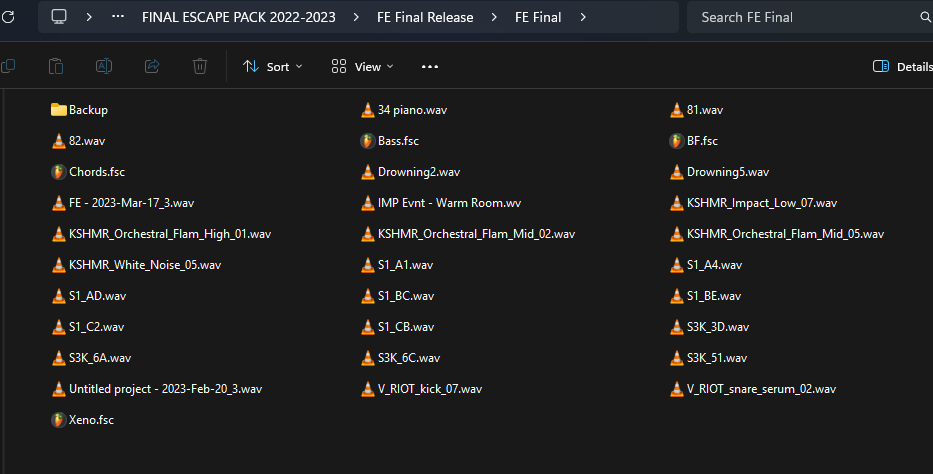Go to FE Final Release breadcrumb

point(425,17)
